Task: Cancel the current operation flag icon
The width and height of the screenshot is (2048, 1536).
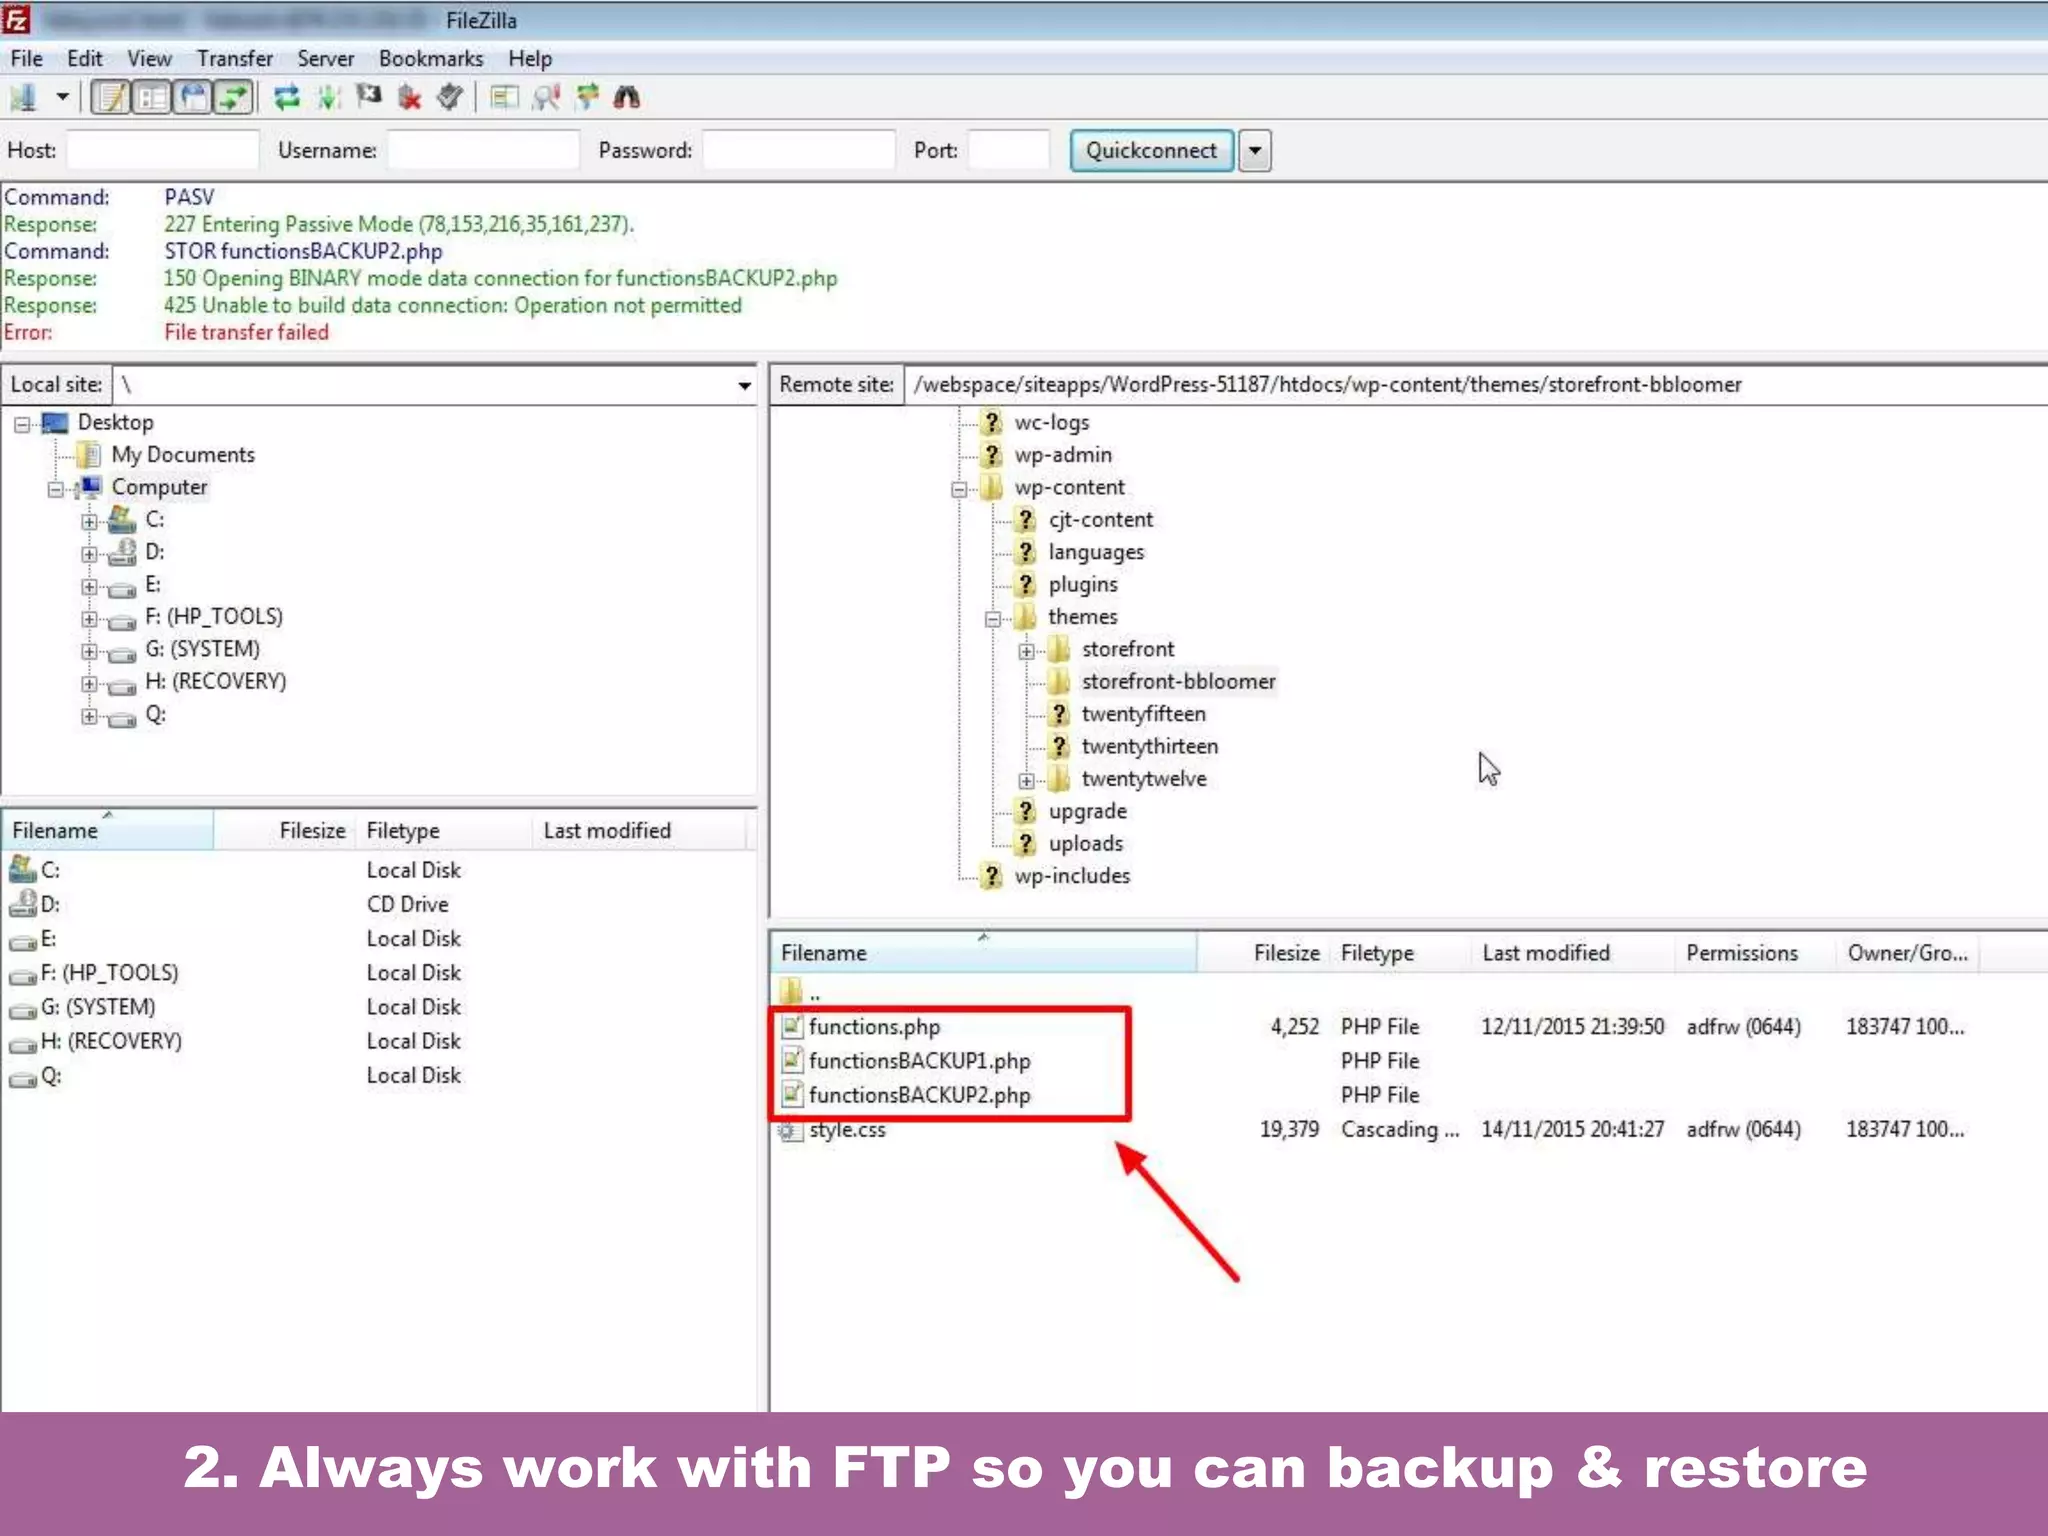Action: [369, 97]
